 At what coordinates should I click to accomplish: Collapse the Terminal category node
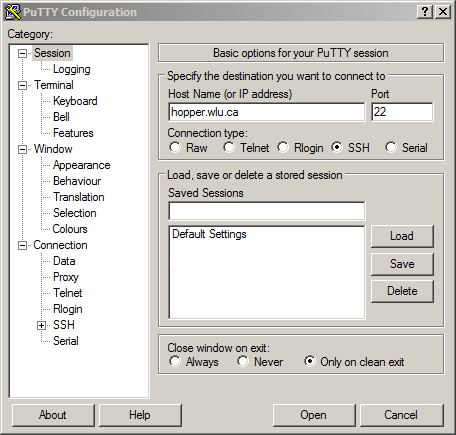coord(22,85)
